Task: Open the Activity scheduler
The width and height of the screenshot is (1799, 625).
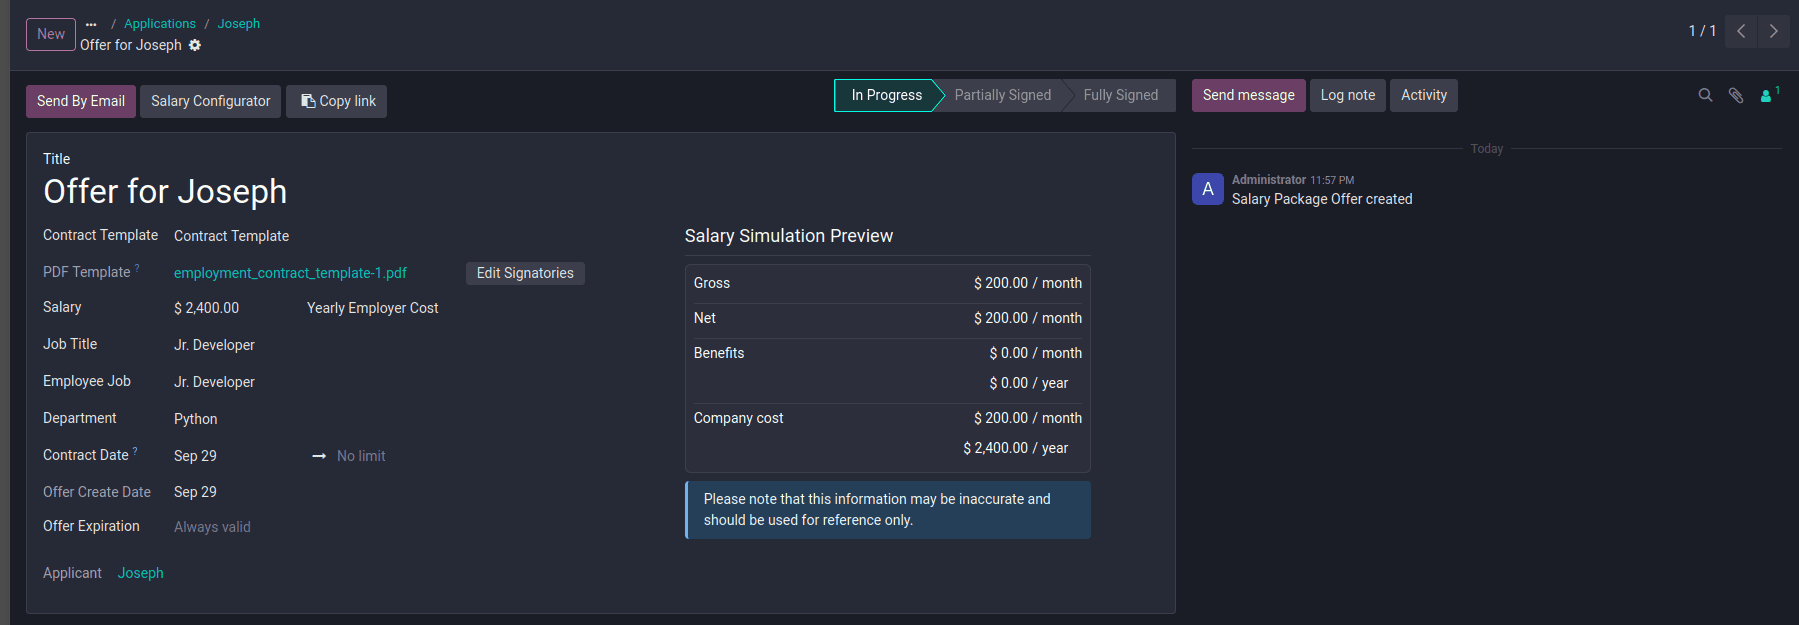Action: (x=1423, y=95)
